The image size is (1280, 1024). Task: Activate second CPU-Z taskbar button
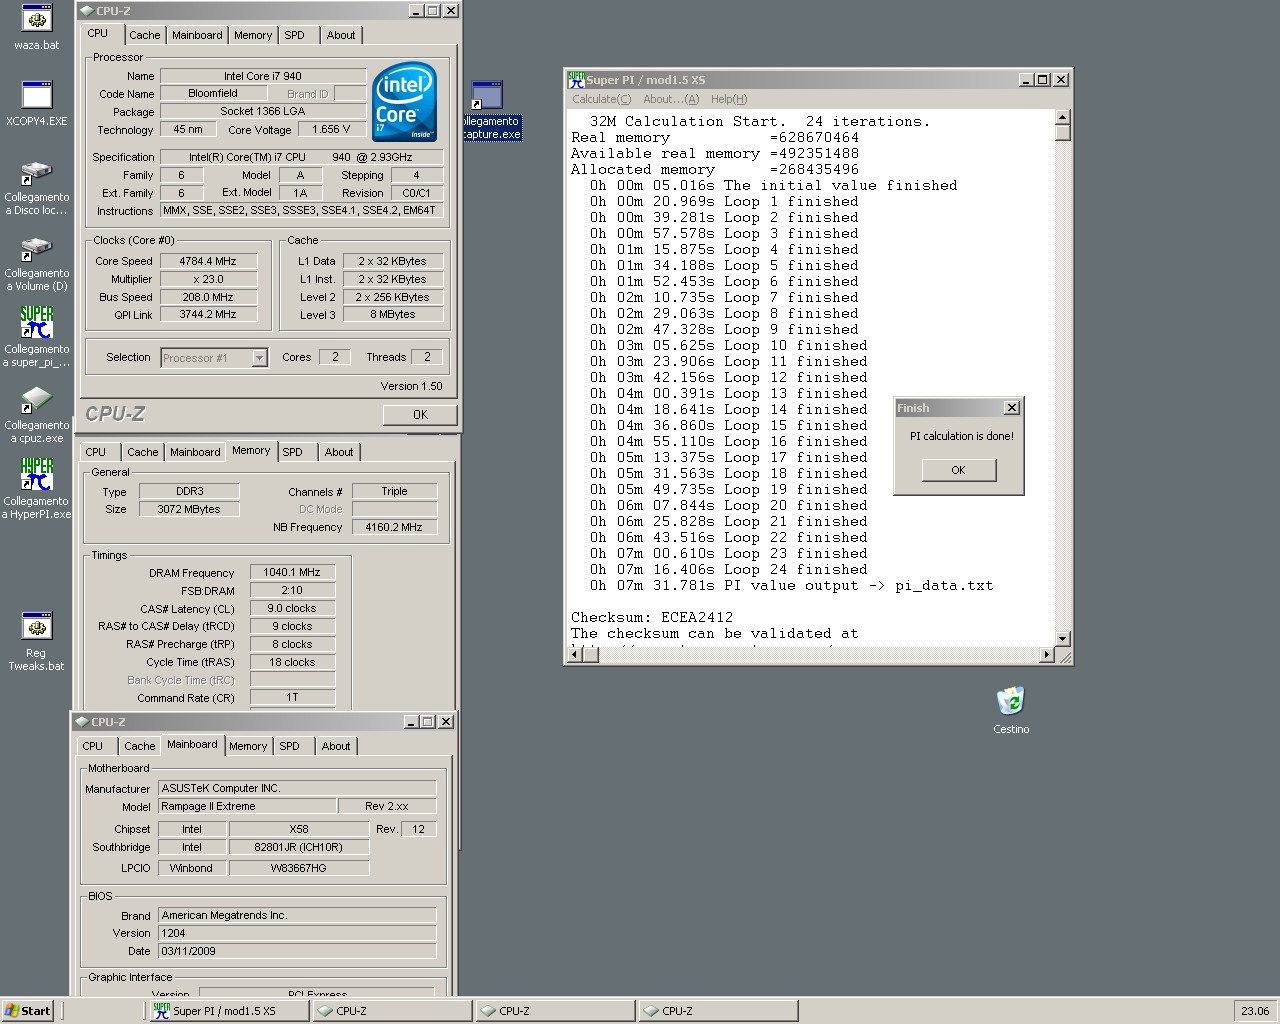click(556, 1011)
